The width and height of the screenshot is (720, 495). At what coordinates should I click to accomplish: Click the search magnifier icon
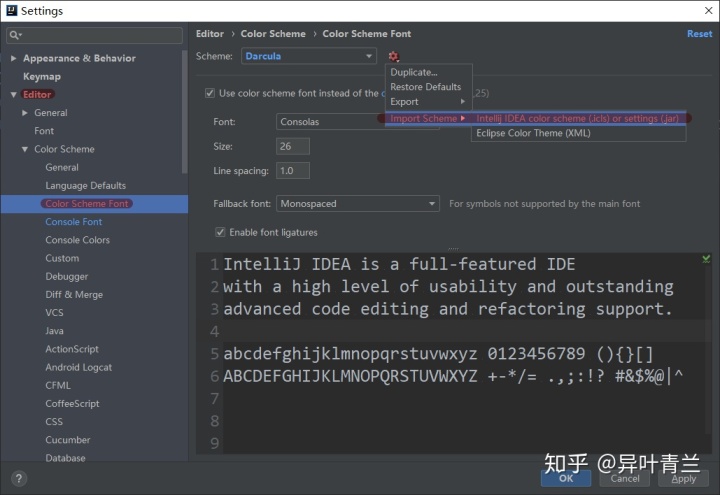[x=15, y=35]
